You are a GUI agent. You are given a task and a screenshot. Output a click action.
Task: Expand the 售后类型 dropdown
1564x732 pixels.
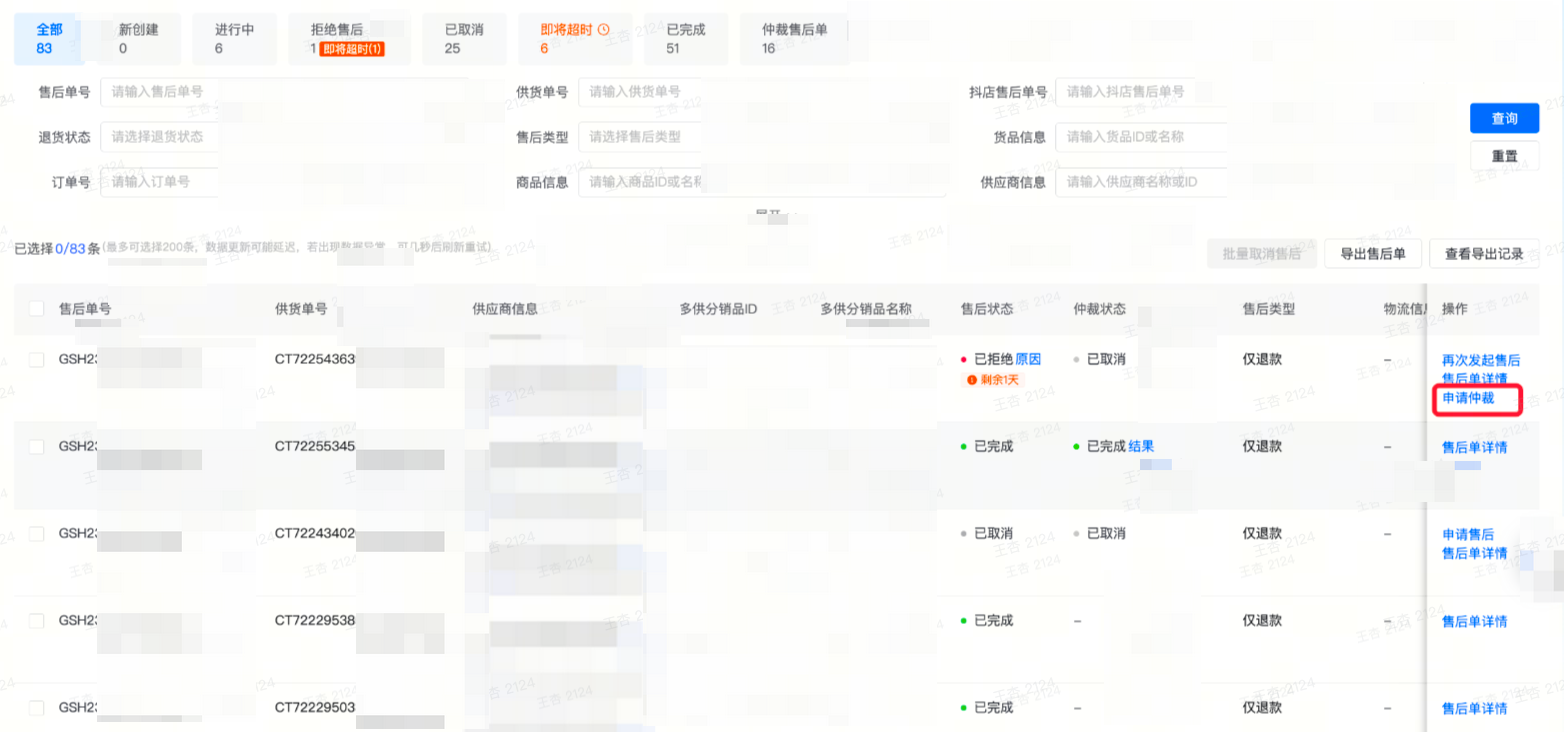[x=640, y=137]
